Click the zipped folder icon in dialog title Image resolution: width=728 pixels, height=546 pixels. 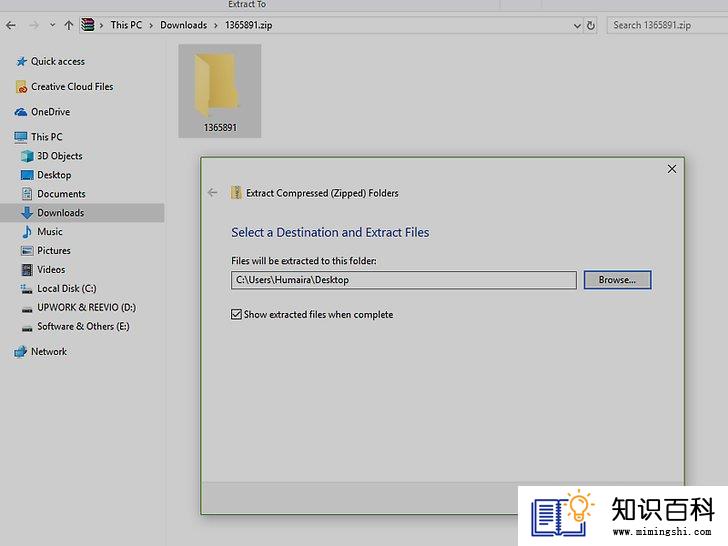pos(236,193)
